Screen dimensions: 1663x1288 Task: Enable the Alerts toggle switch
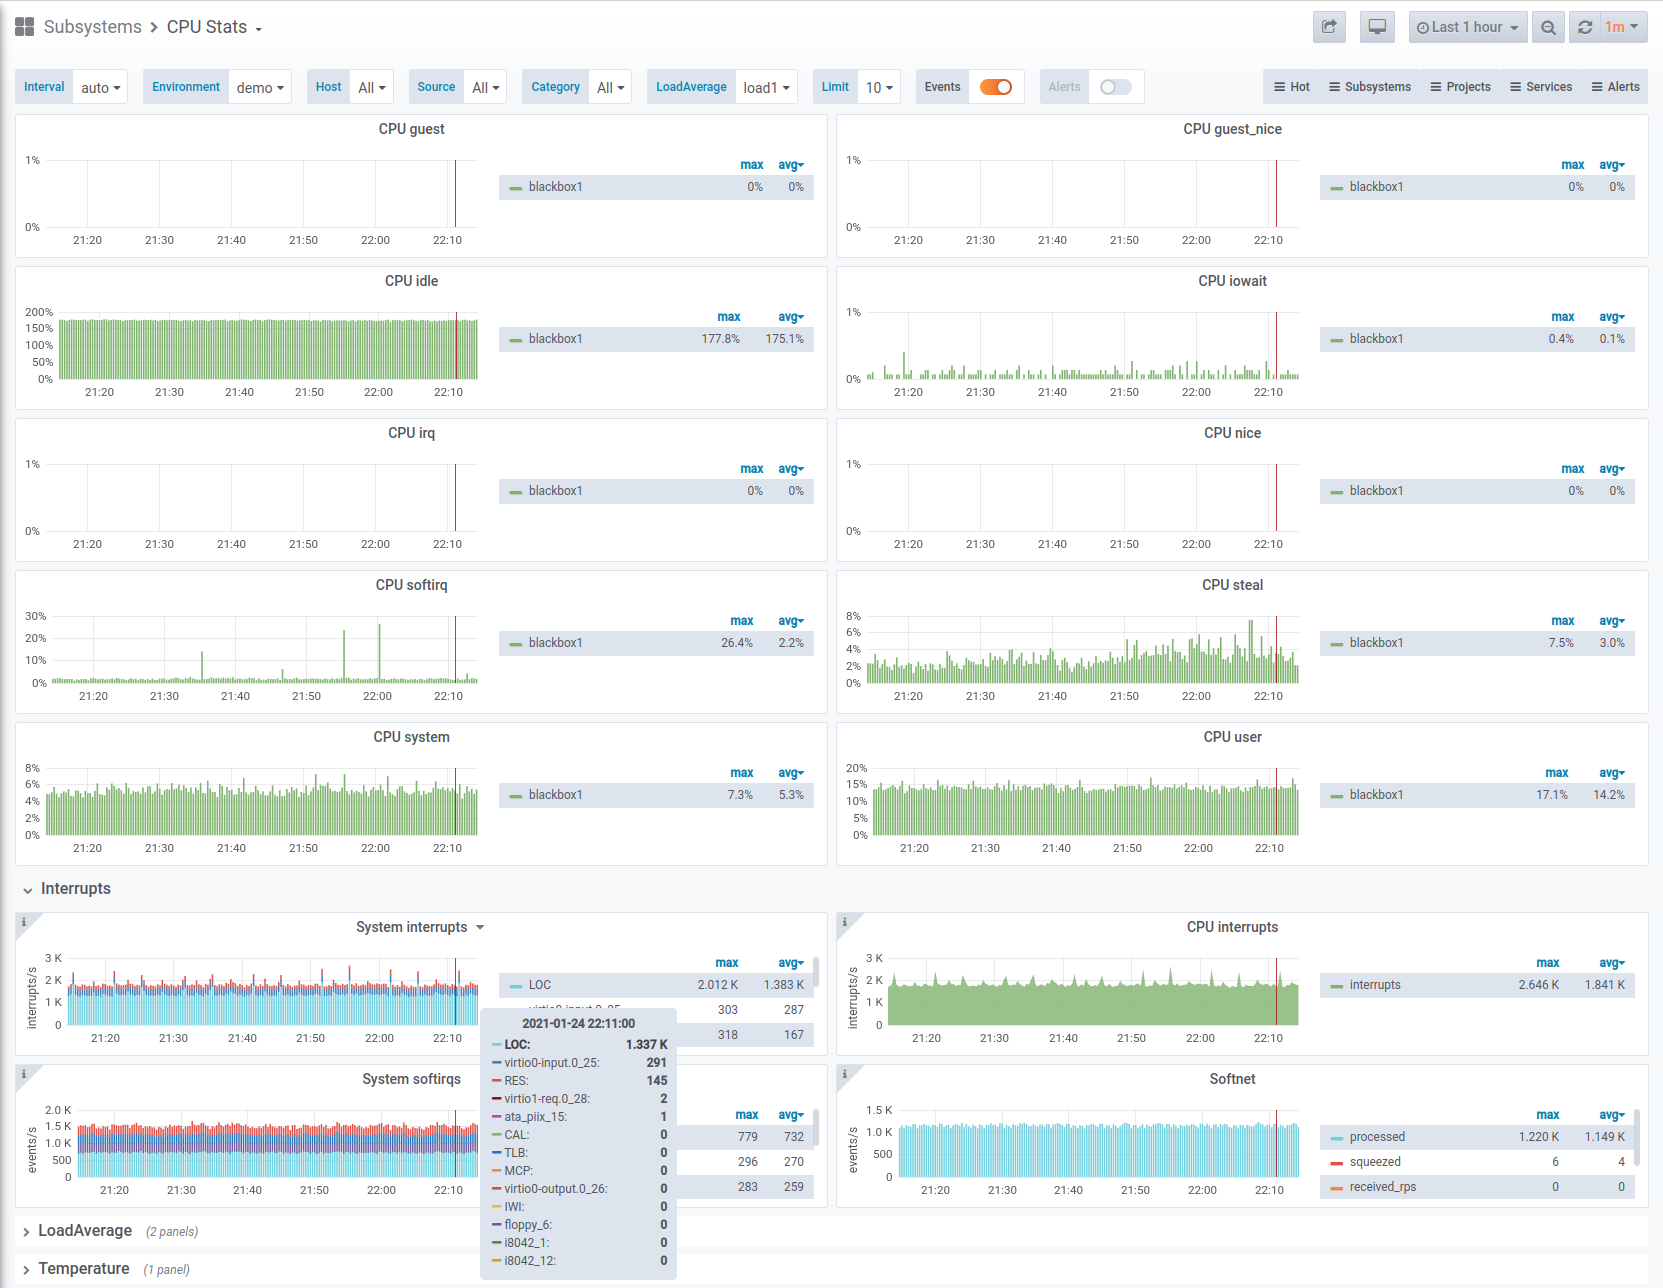(1115, 87)
